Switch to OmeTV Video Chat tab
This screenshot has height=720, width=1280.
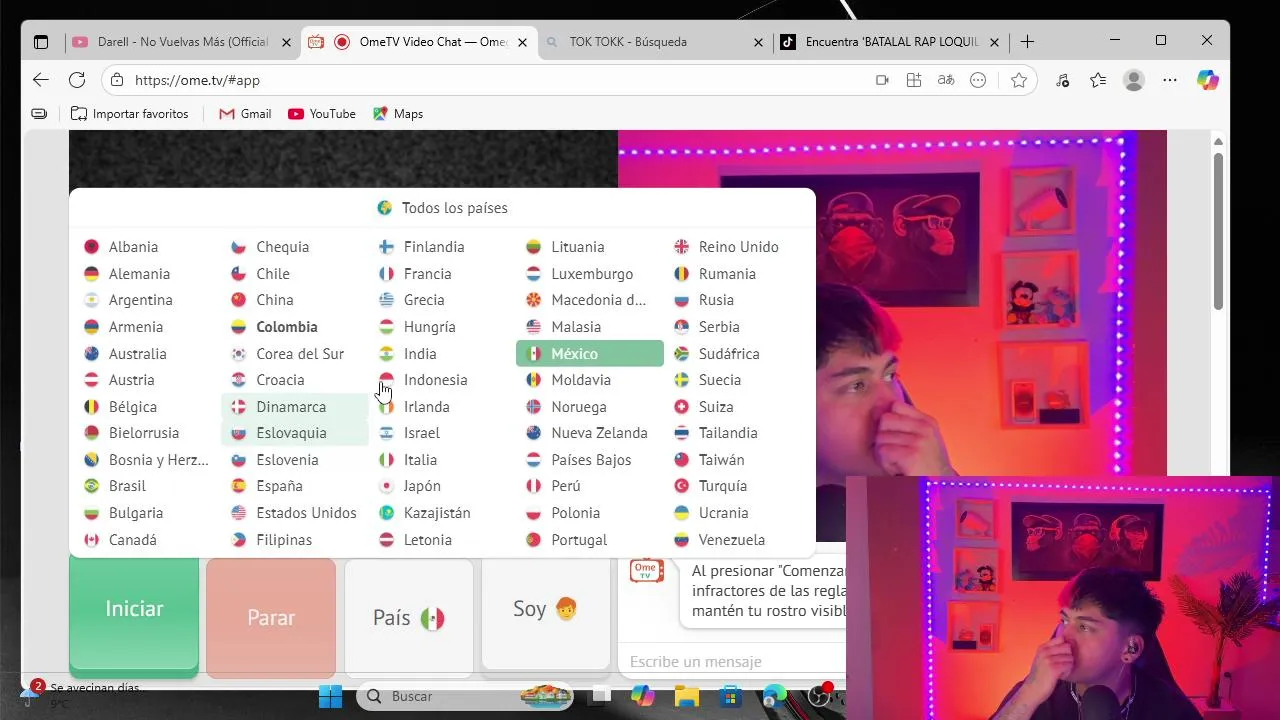pos(418,42)
